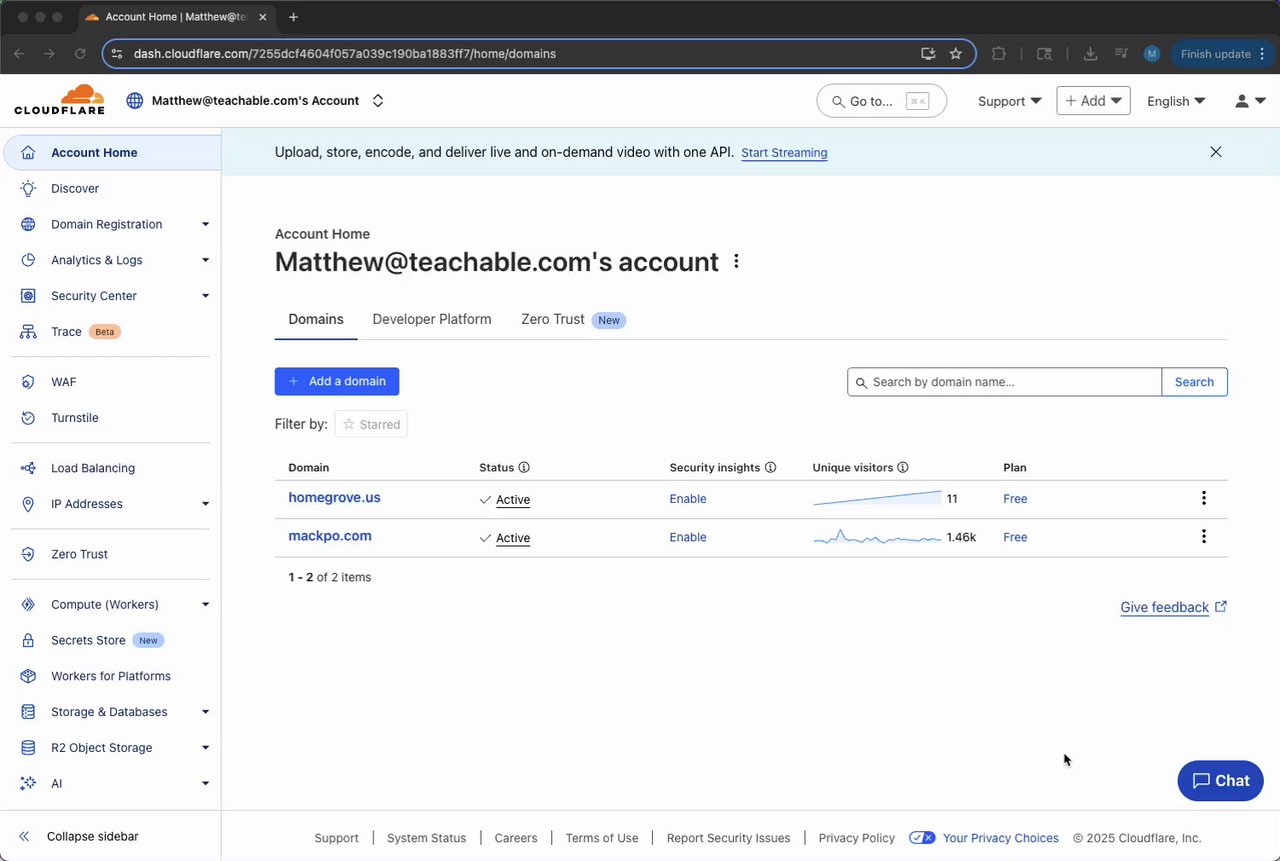This screenshot has height=861, width=1280.
Task: Switch to the Developer Platform tab
Action: pyautogui.click(x=432, y=320)
